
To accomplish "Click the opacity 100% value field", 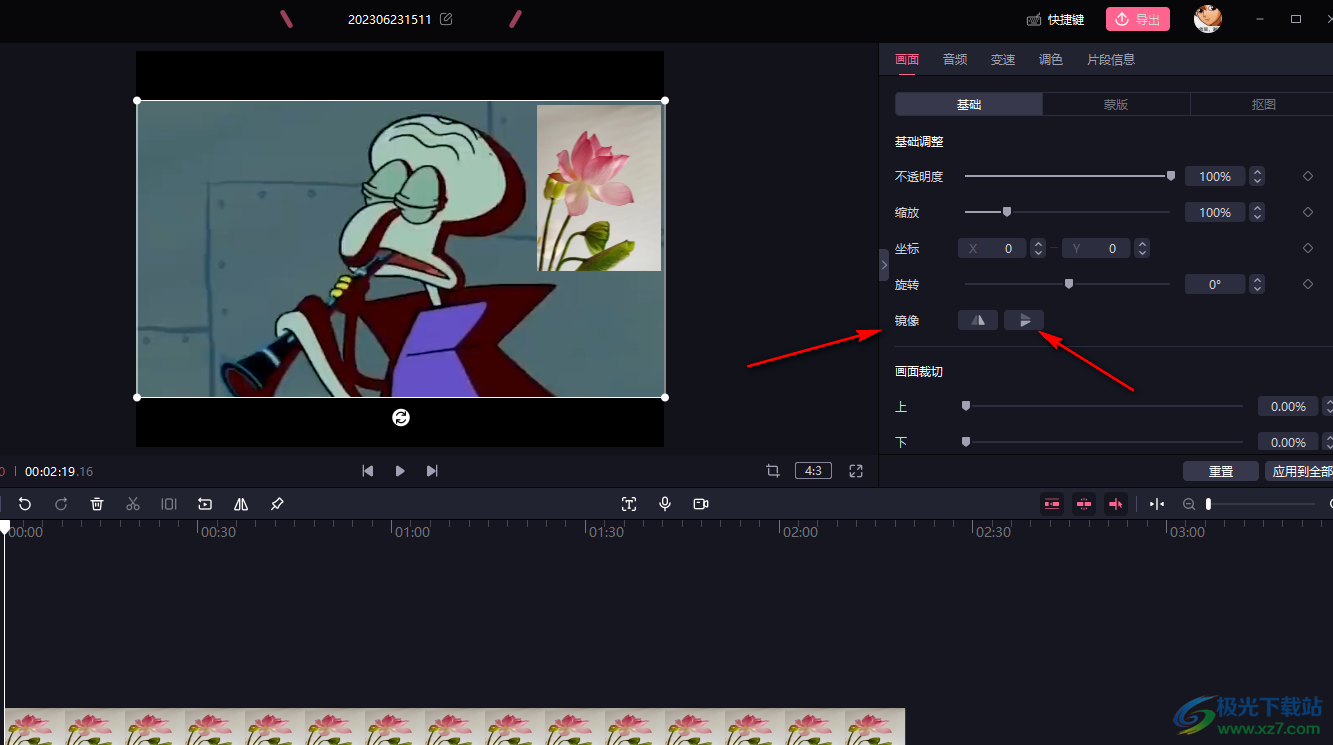I will (1215, 176).
